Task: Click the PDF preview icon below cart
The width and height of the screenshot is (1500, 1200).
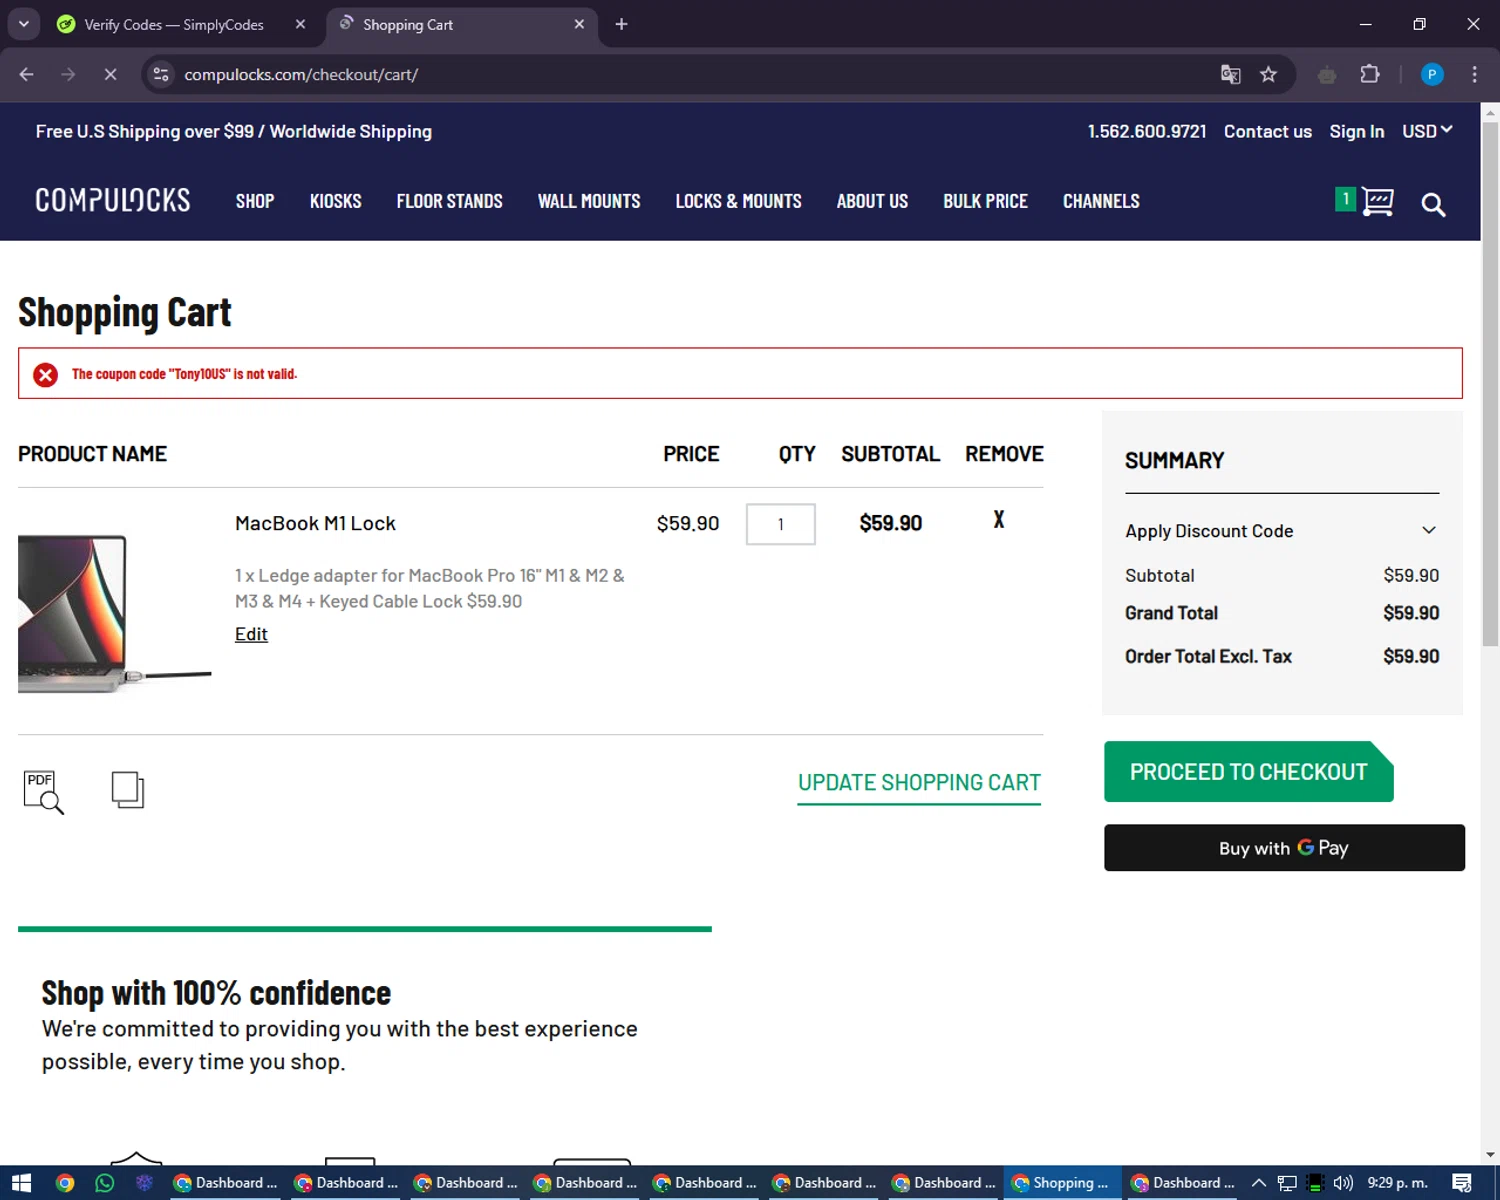Action: click(x=43, y=792)
